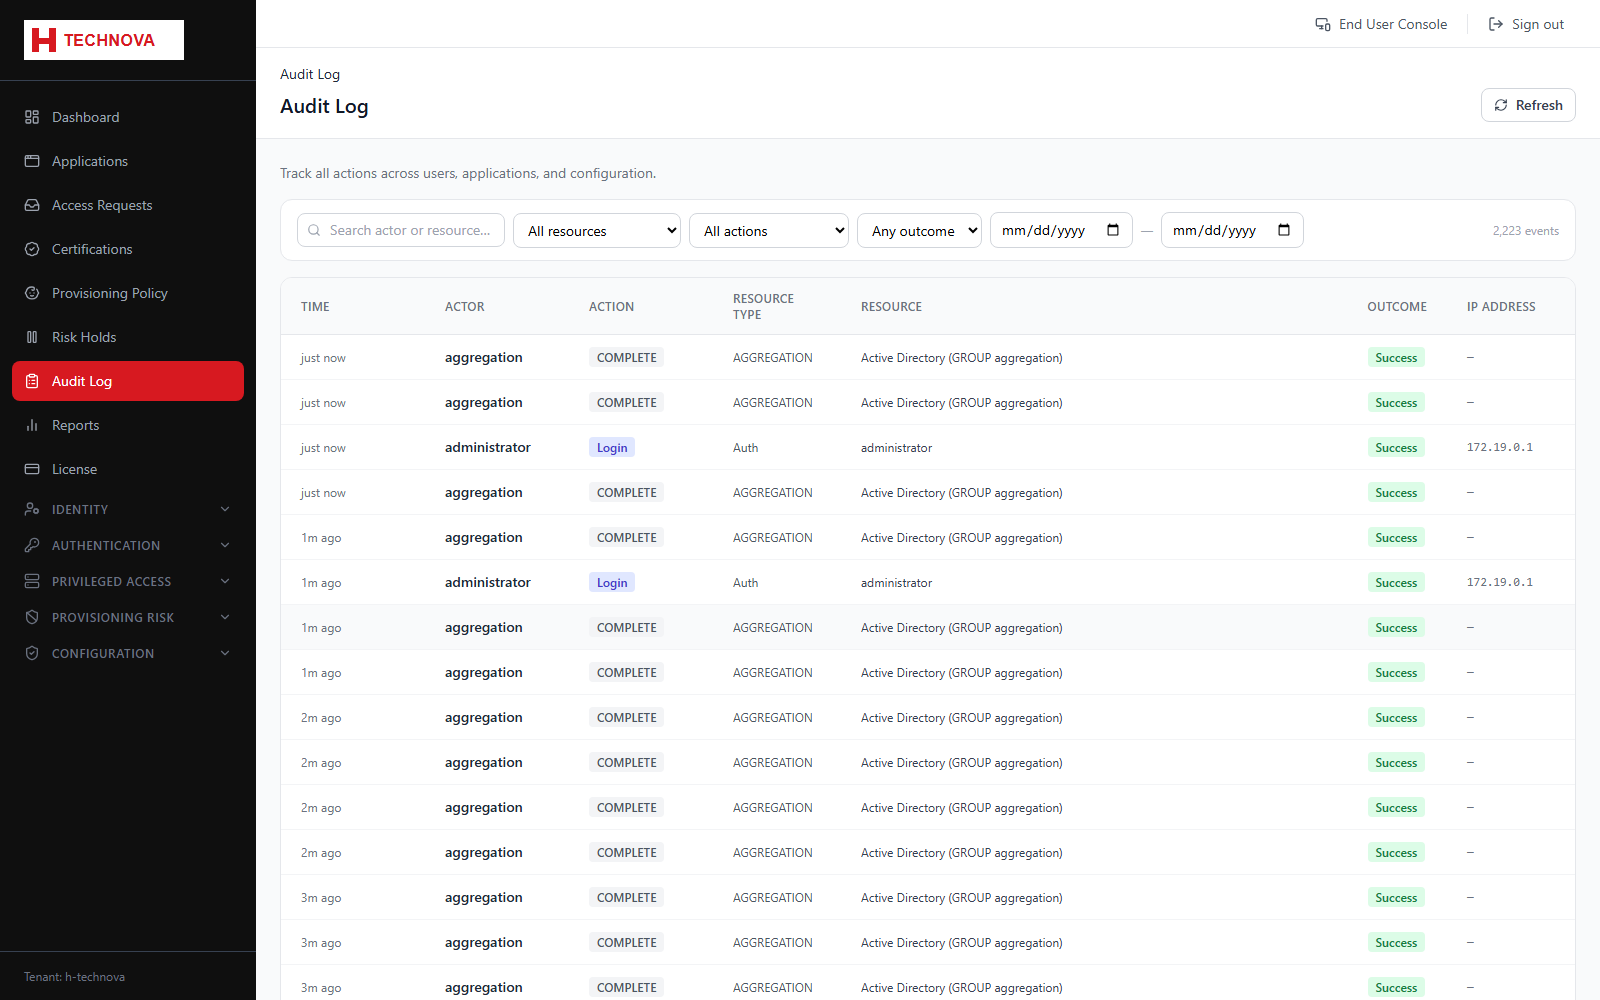Open Access Requests page

[128, 205]
